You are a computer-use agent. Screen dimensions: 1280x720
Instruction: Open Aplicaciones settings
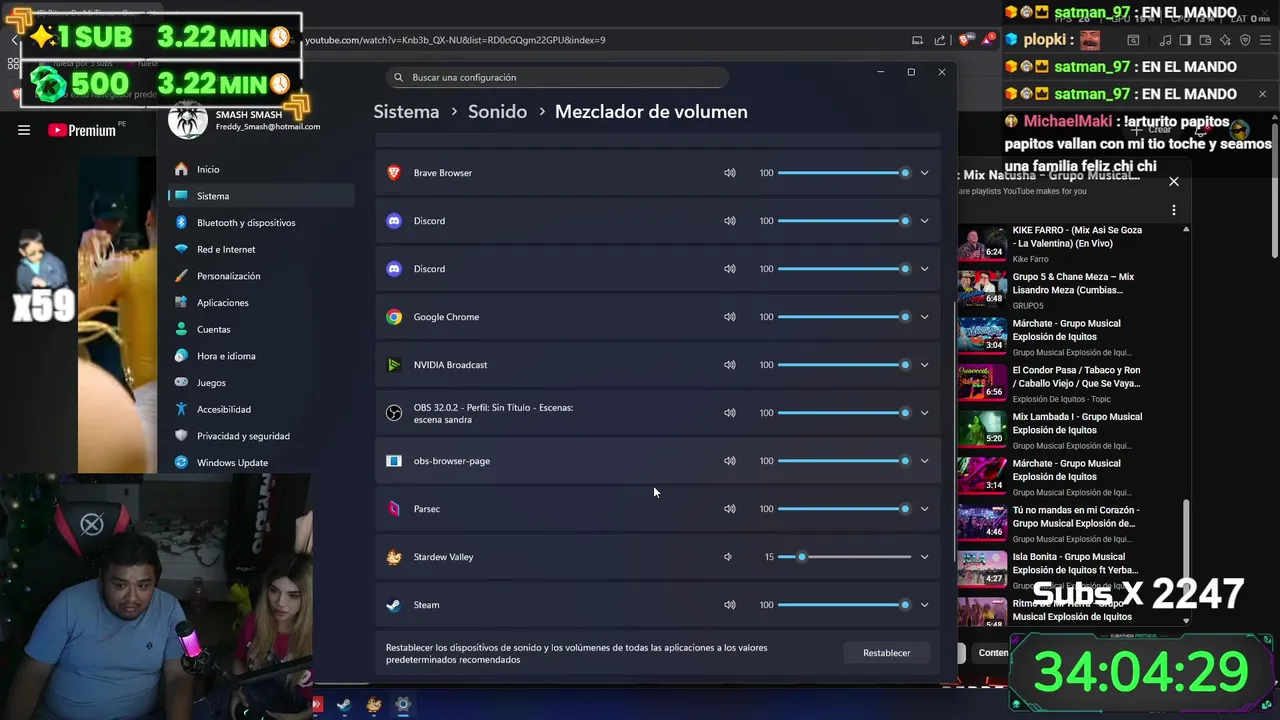click(261, 302)
